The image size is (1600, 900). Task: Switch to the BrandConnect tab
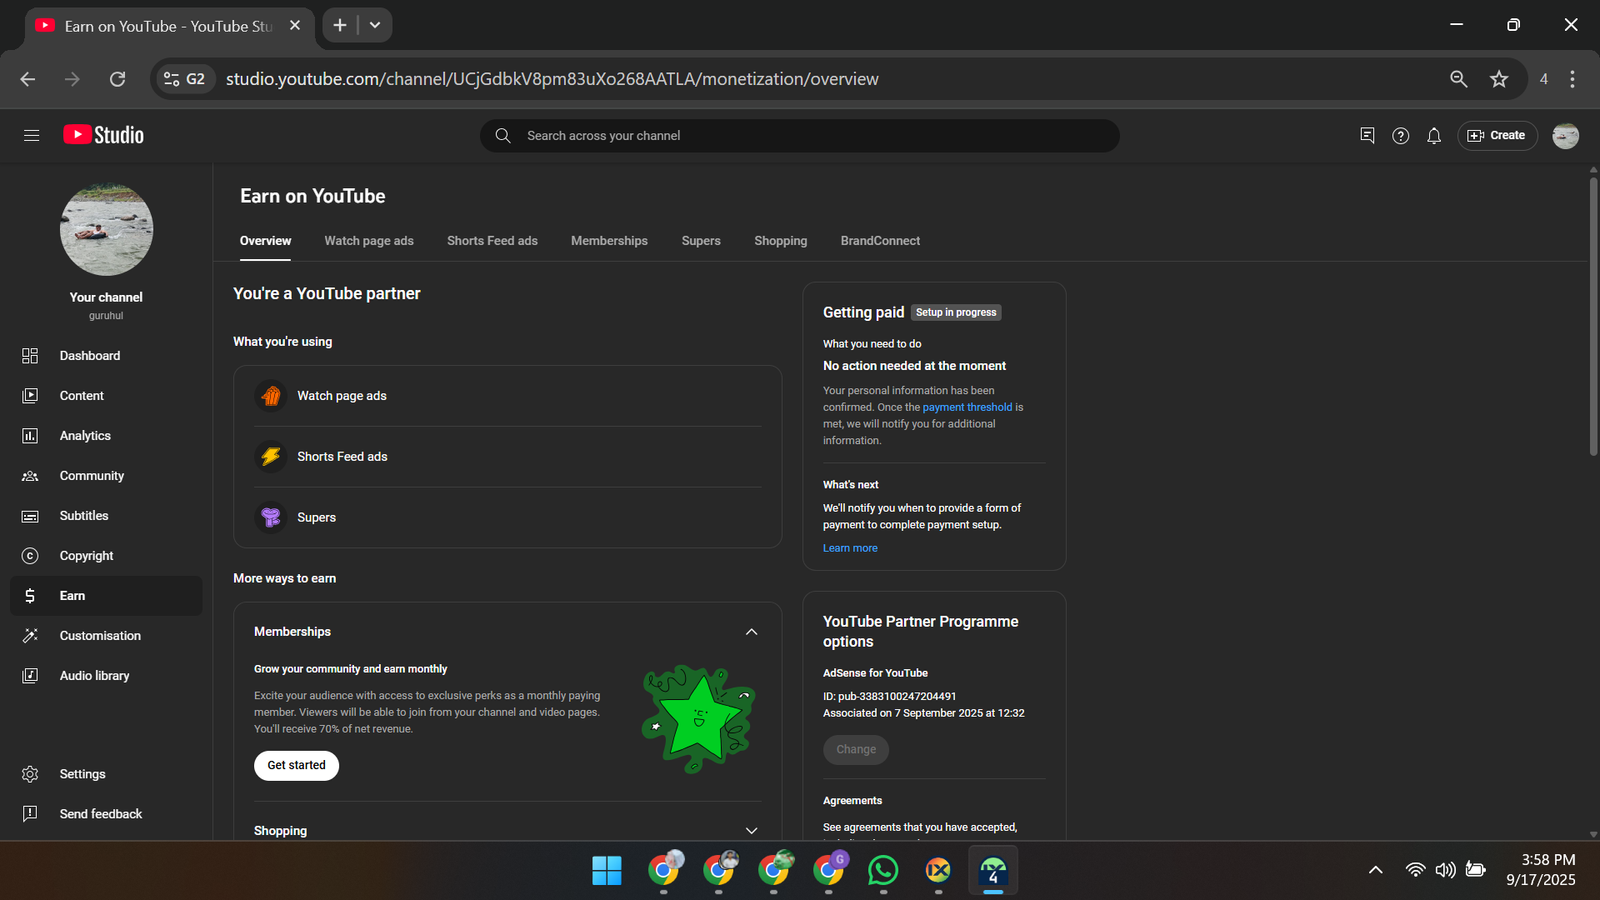click(880, 241)
